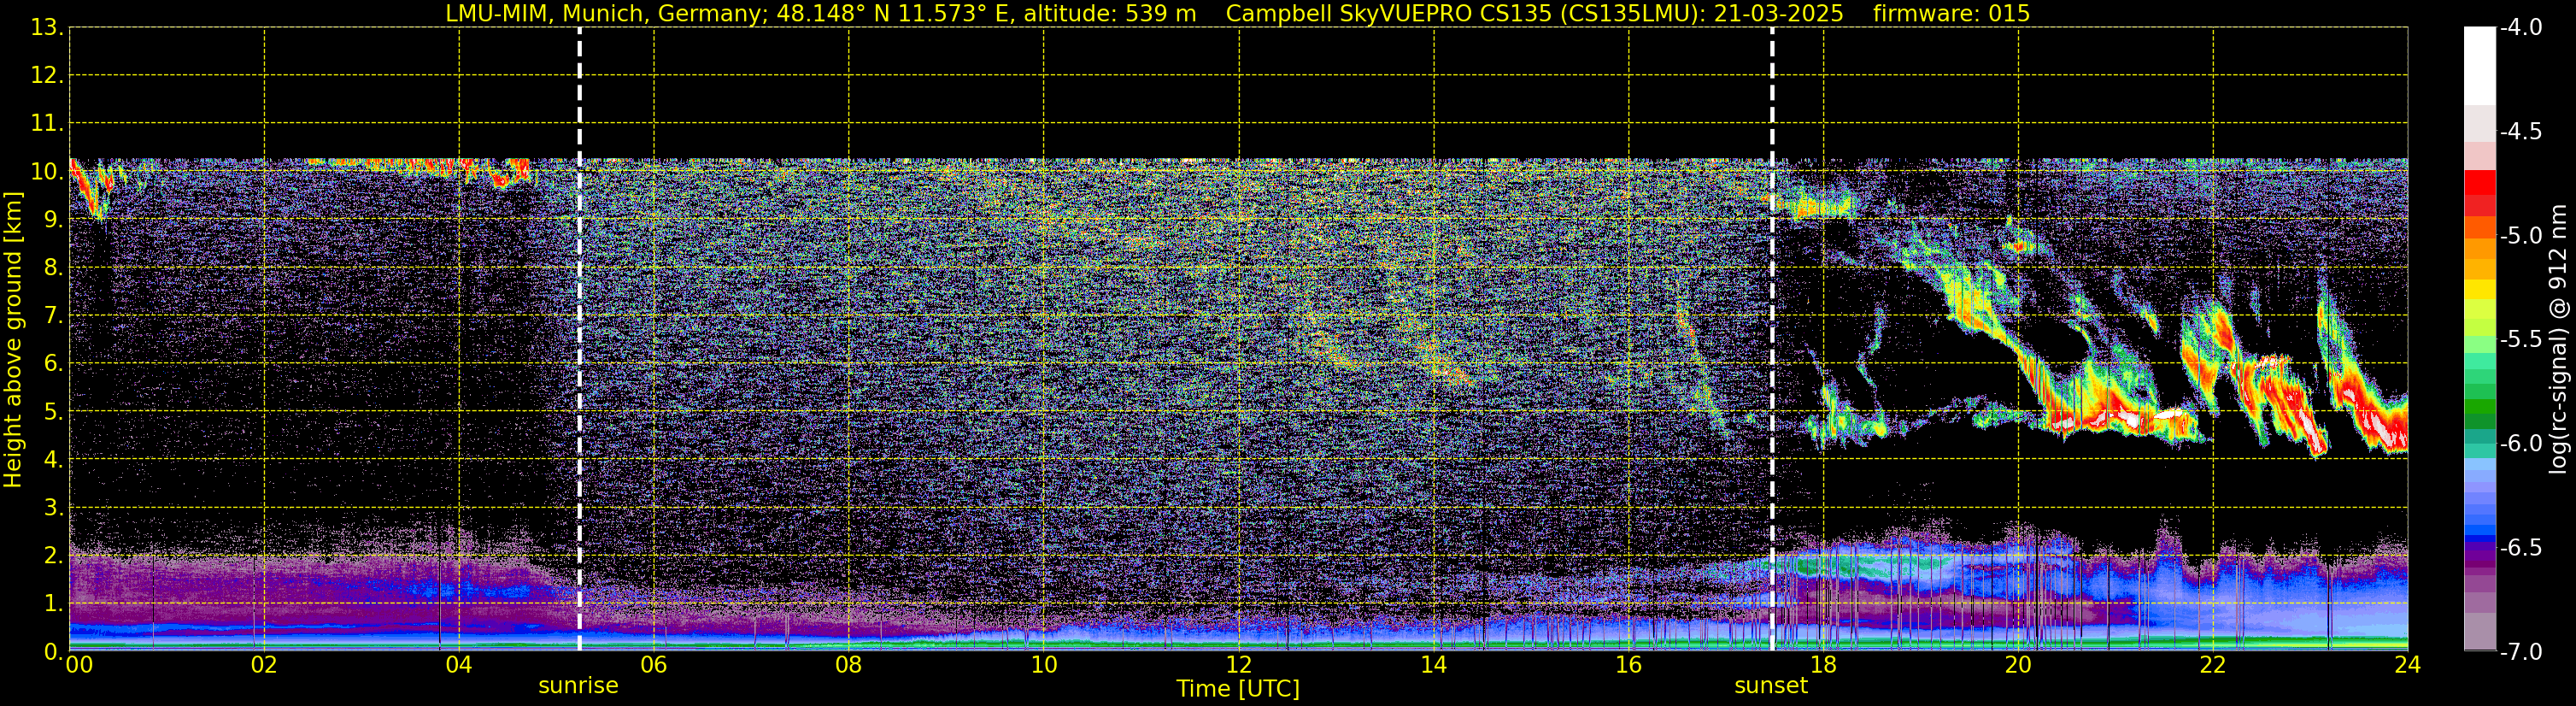Viewport: 2576px width, 706px height.
Task: Click the time axis tick '16'
Action: coord(1629,664)
